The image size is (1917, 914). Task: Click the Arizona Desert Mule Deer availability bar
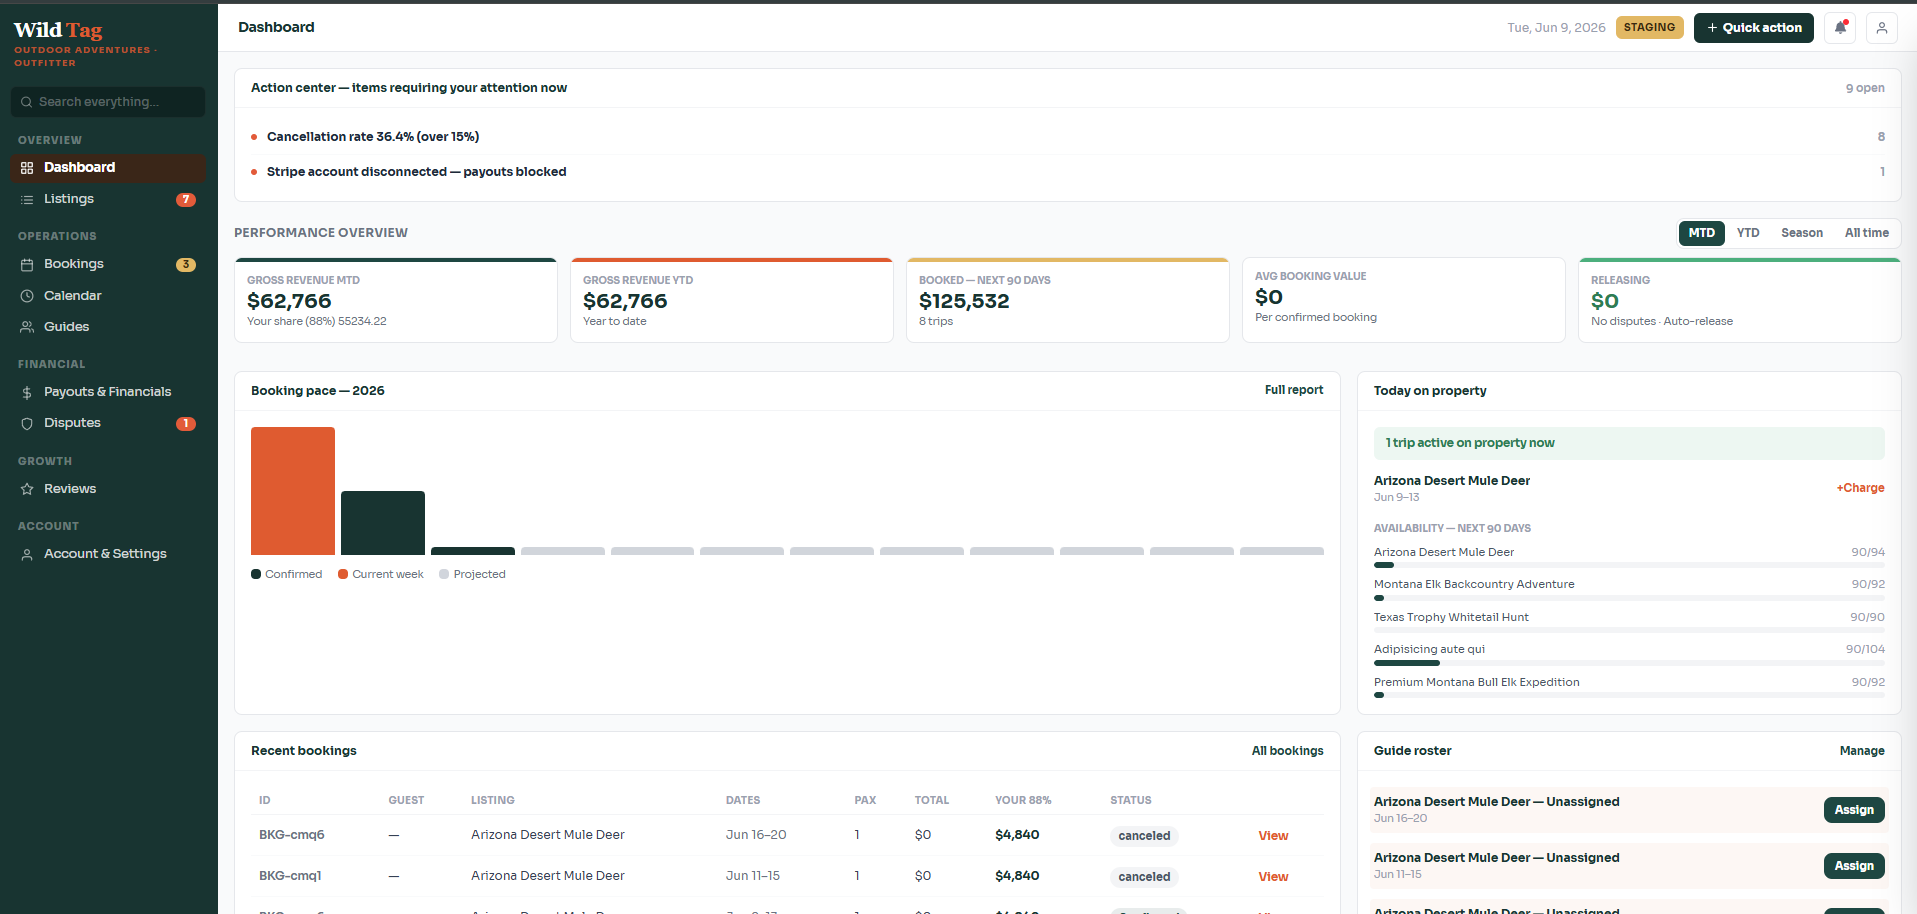1629,565
